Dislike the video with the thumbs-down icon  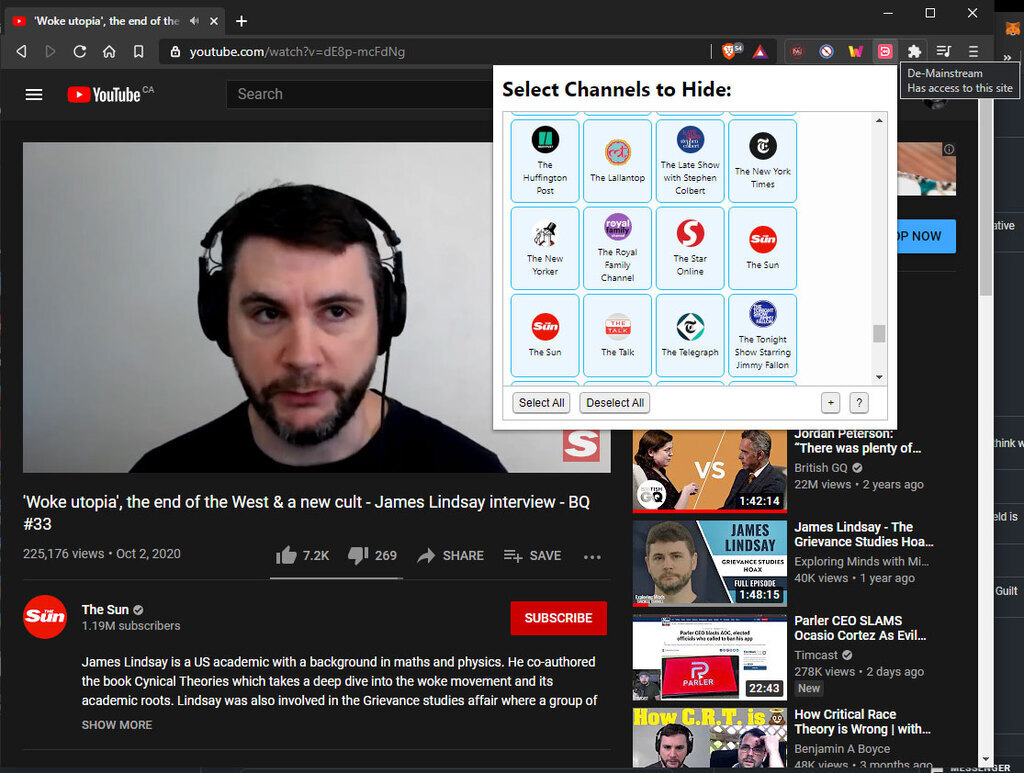(358, 555)
